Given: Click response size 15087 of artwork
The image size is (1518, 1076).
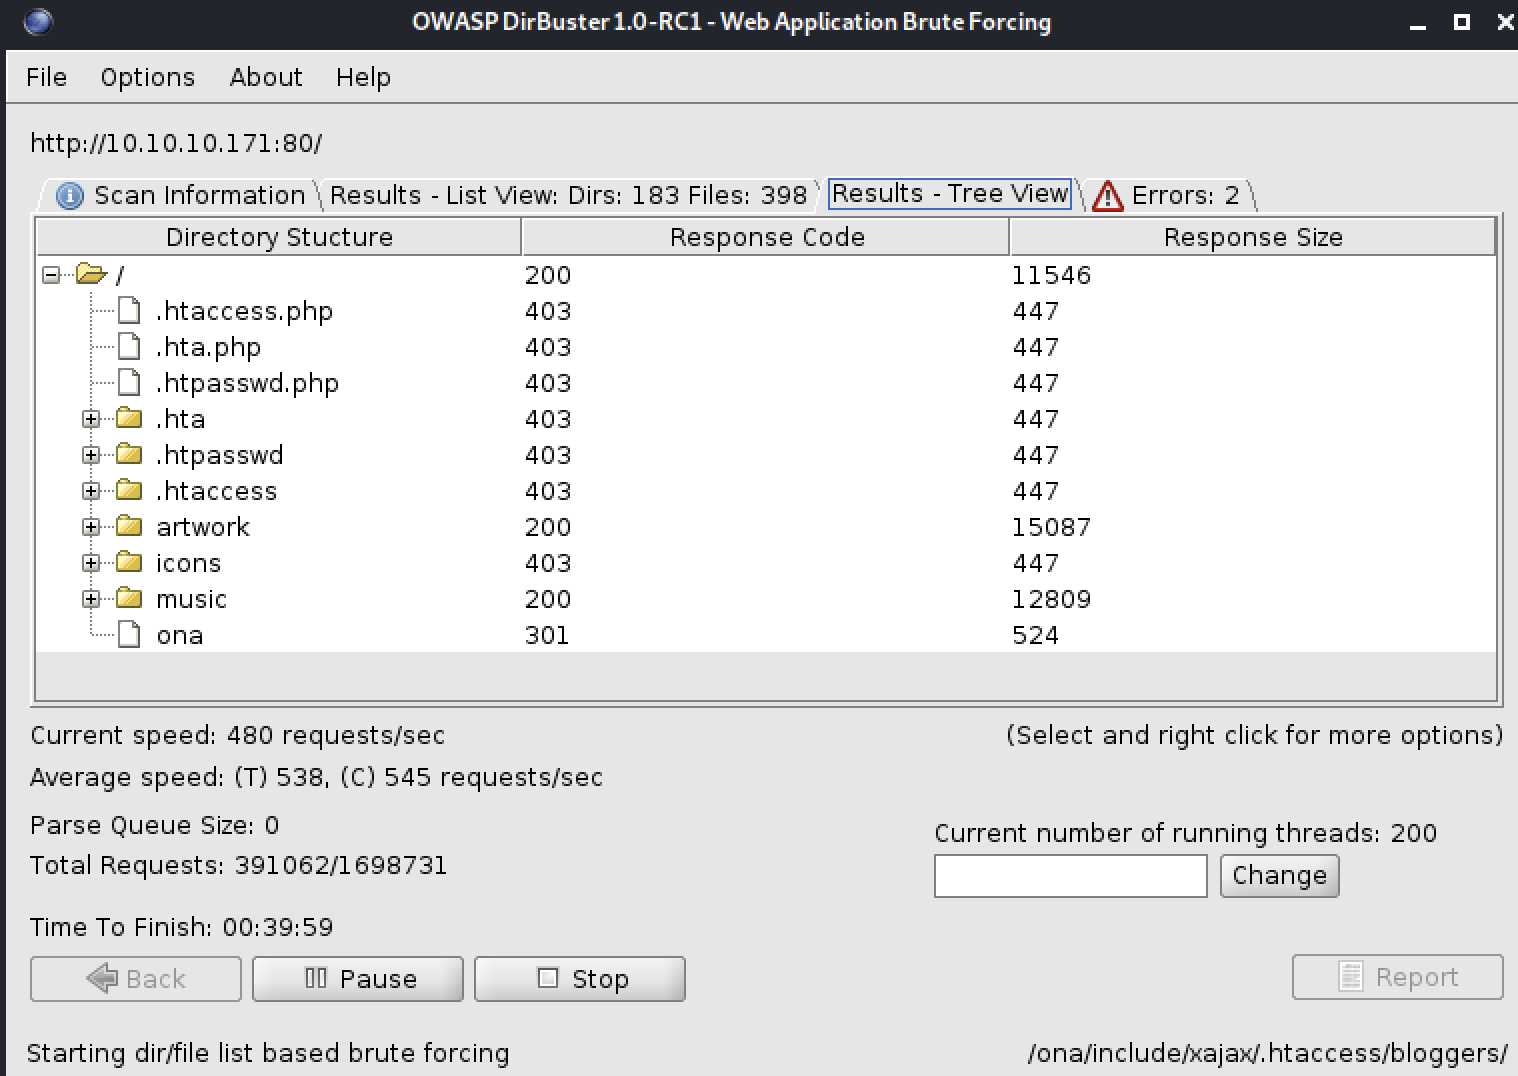Looking at the screenshot, I should tap(1051, 527).
